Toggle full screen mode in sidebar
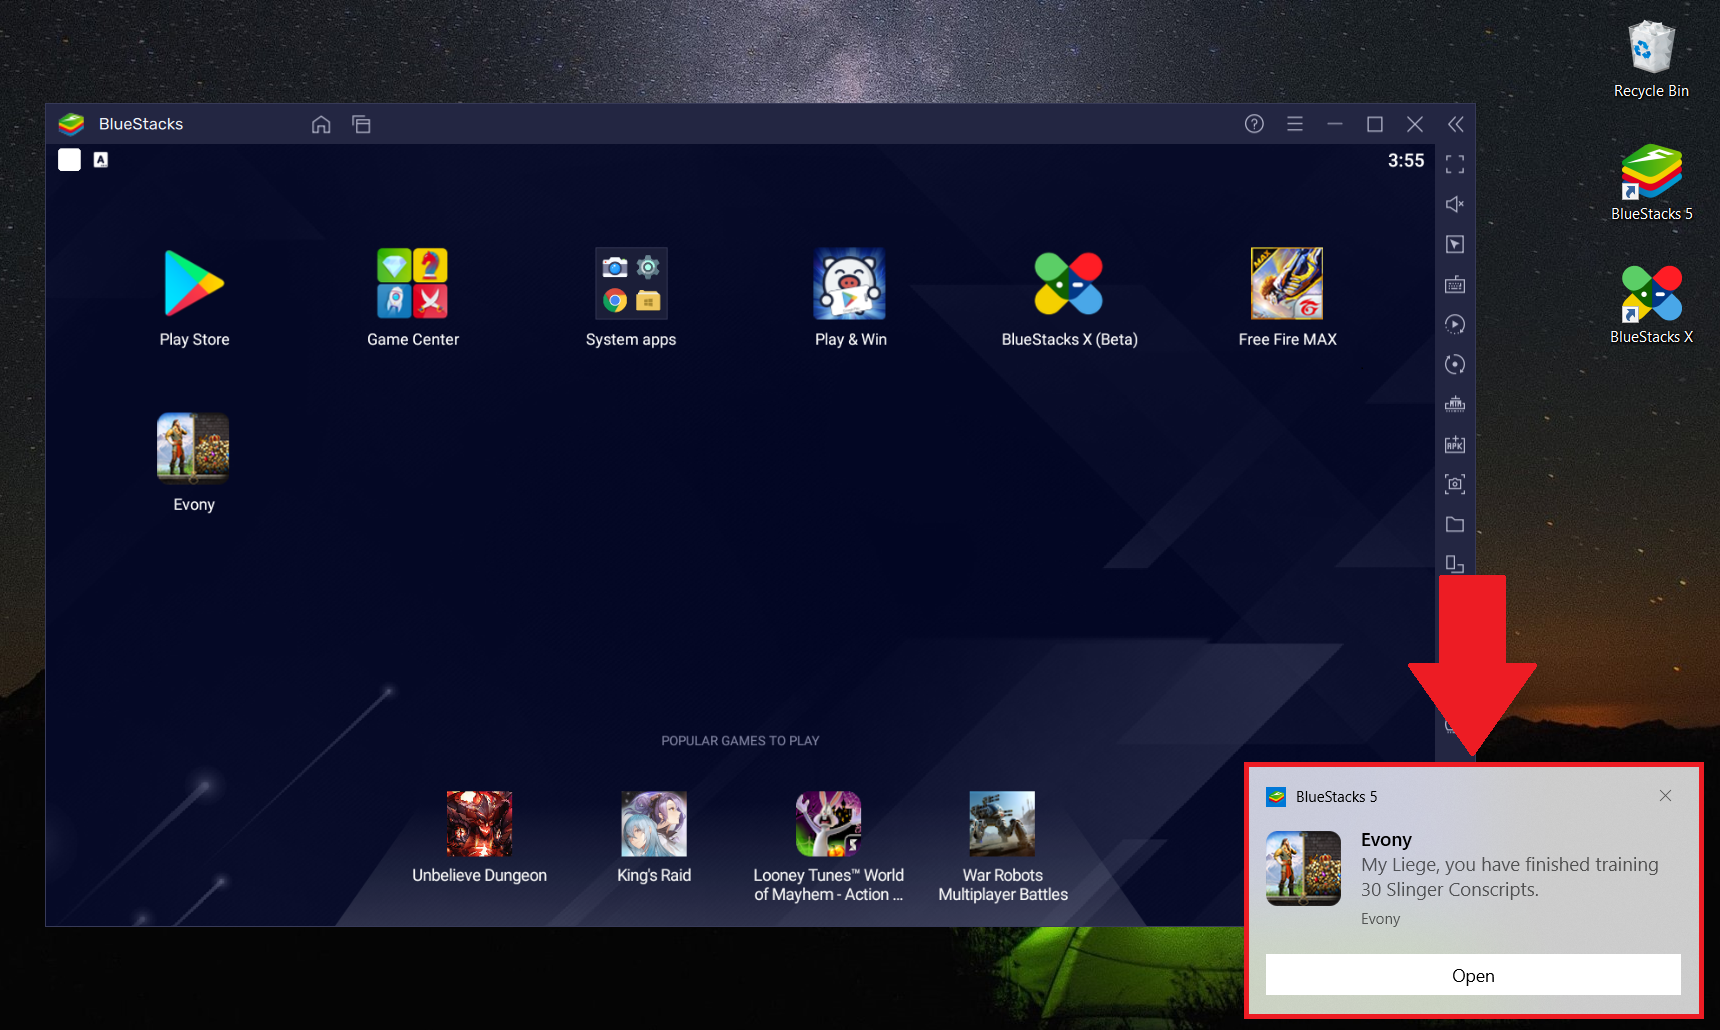Image resolution: width=1720 pixels, height=1030 pixels. pyautogui.click(x=1455, y=164)
